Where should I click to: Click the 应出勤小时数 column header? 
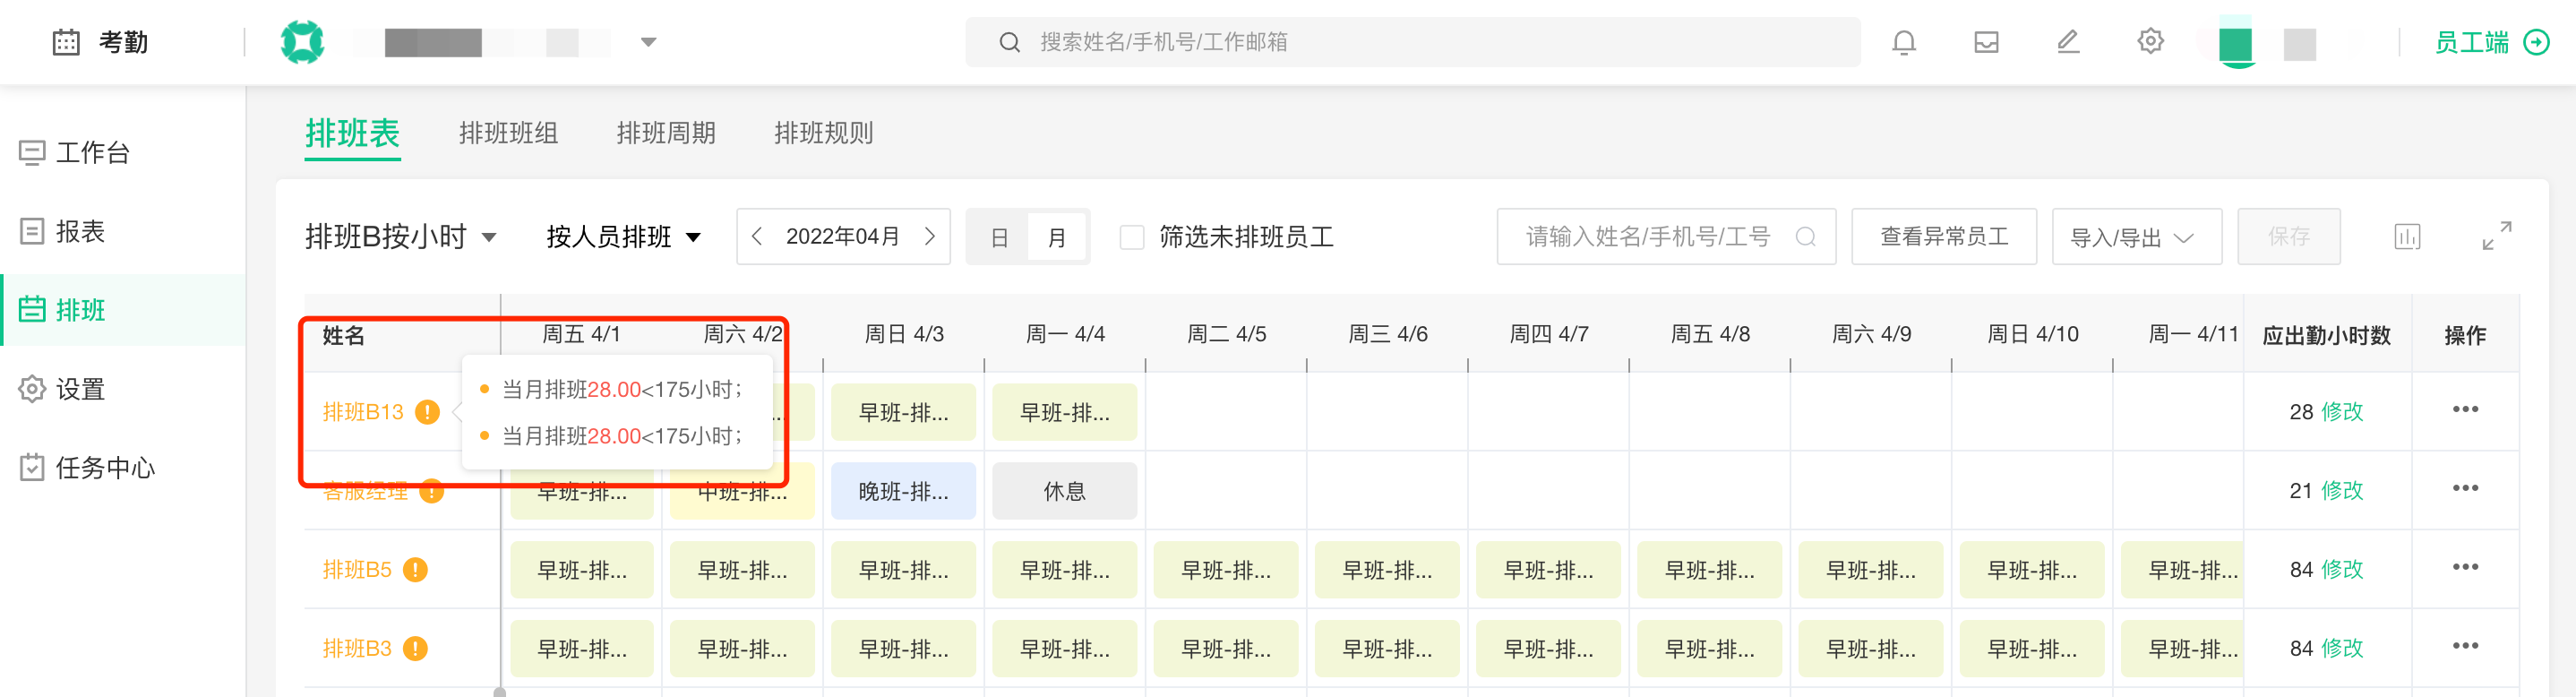coord(2326,335)
